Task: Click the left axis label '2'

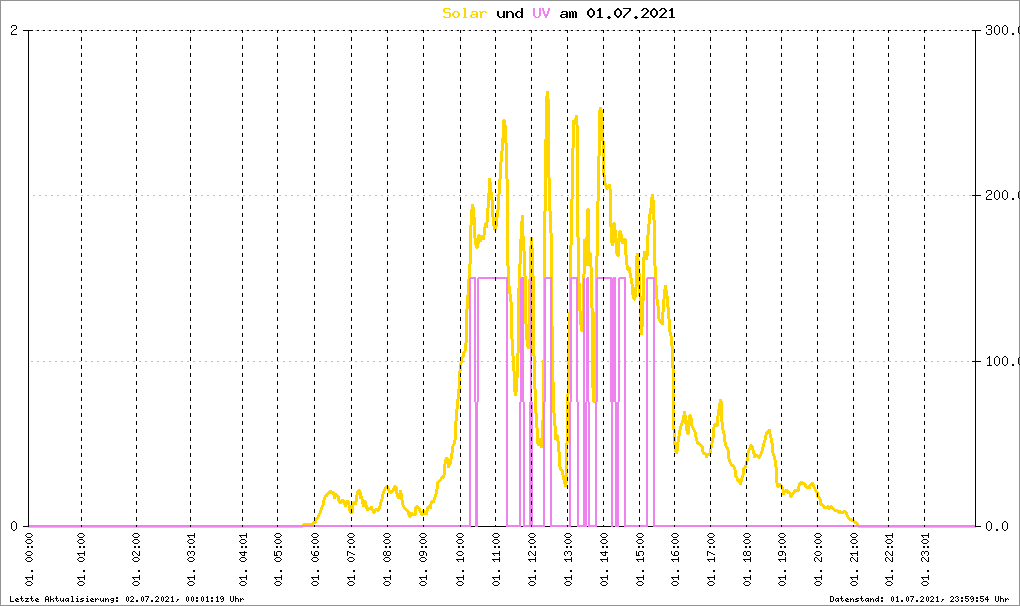Action: [x=14, y=30]
